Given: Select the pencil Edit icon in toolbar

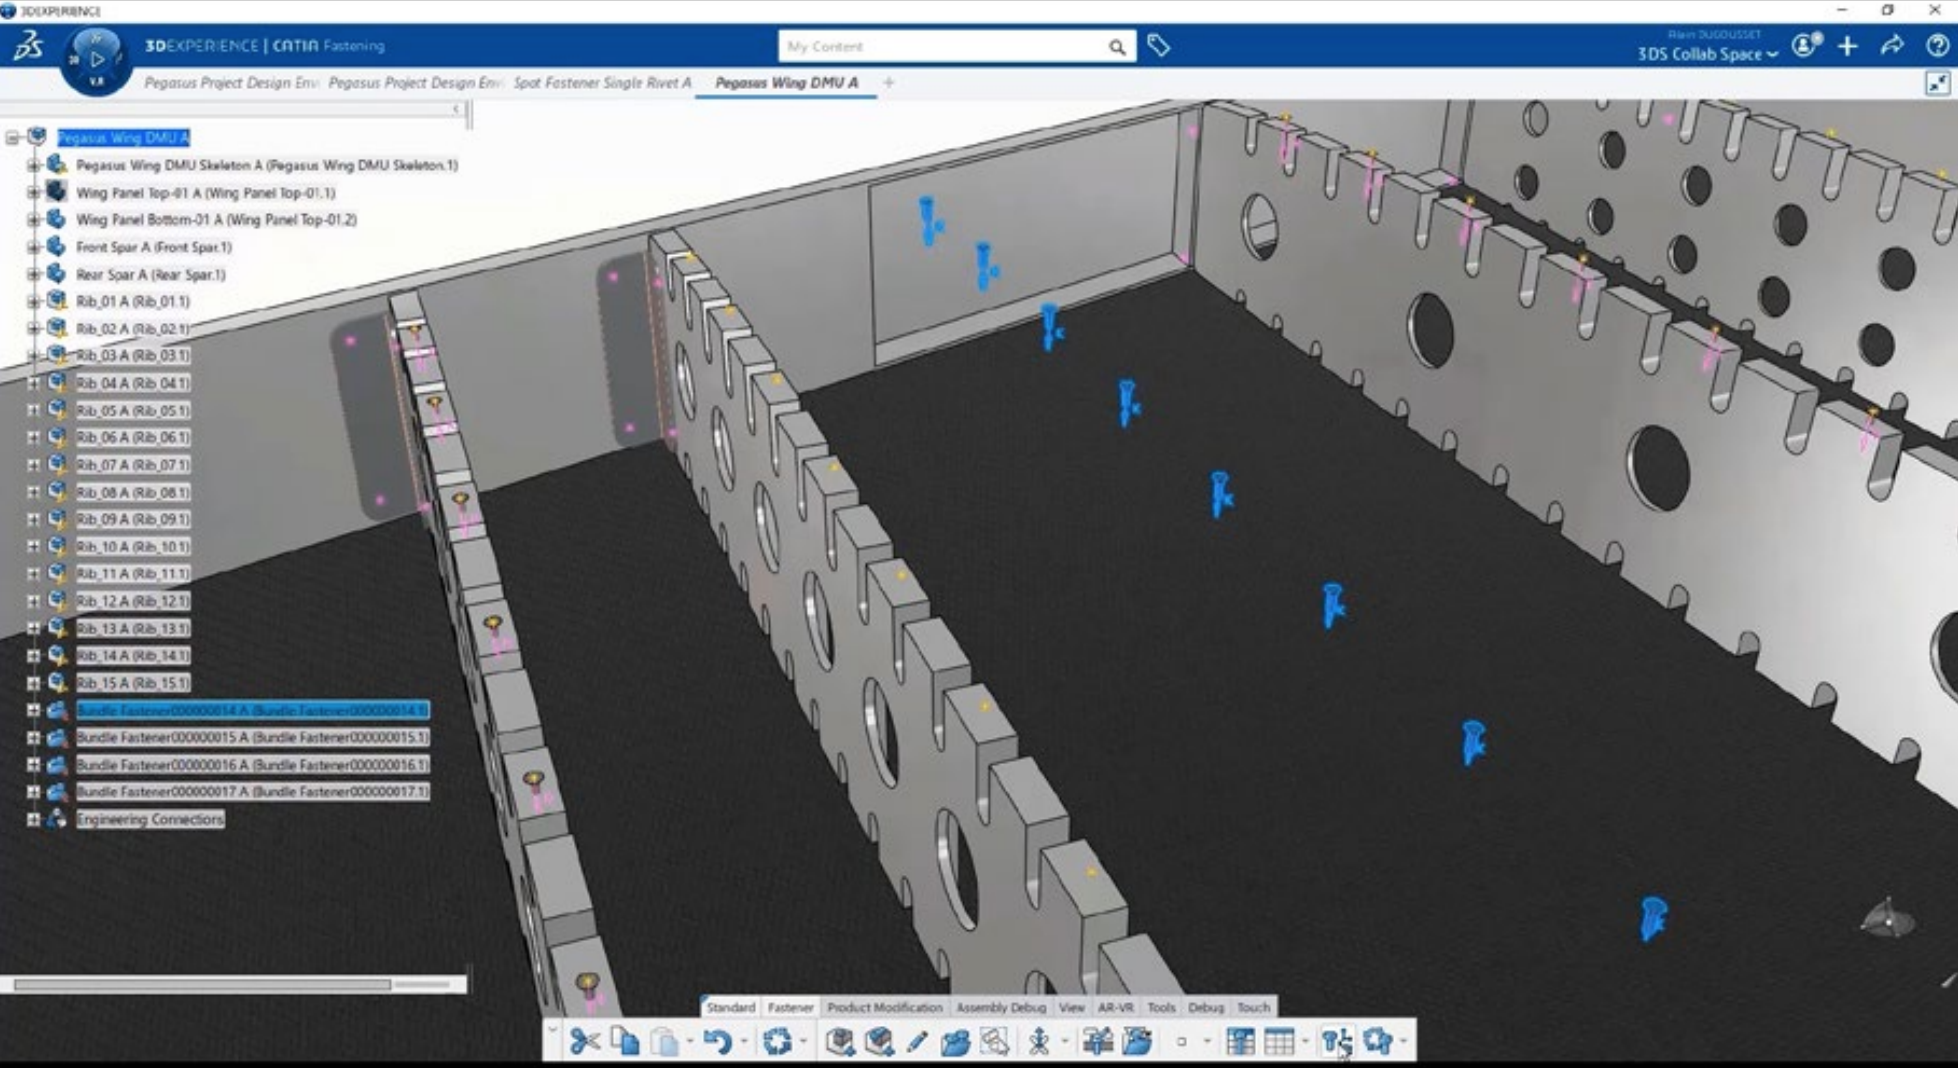Looking at the screenshot, I should point(916,1040).
